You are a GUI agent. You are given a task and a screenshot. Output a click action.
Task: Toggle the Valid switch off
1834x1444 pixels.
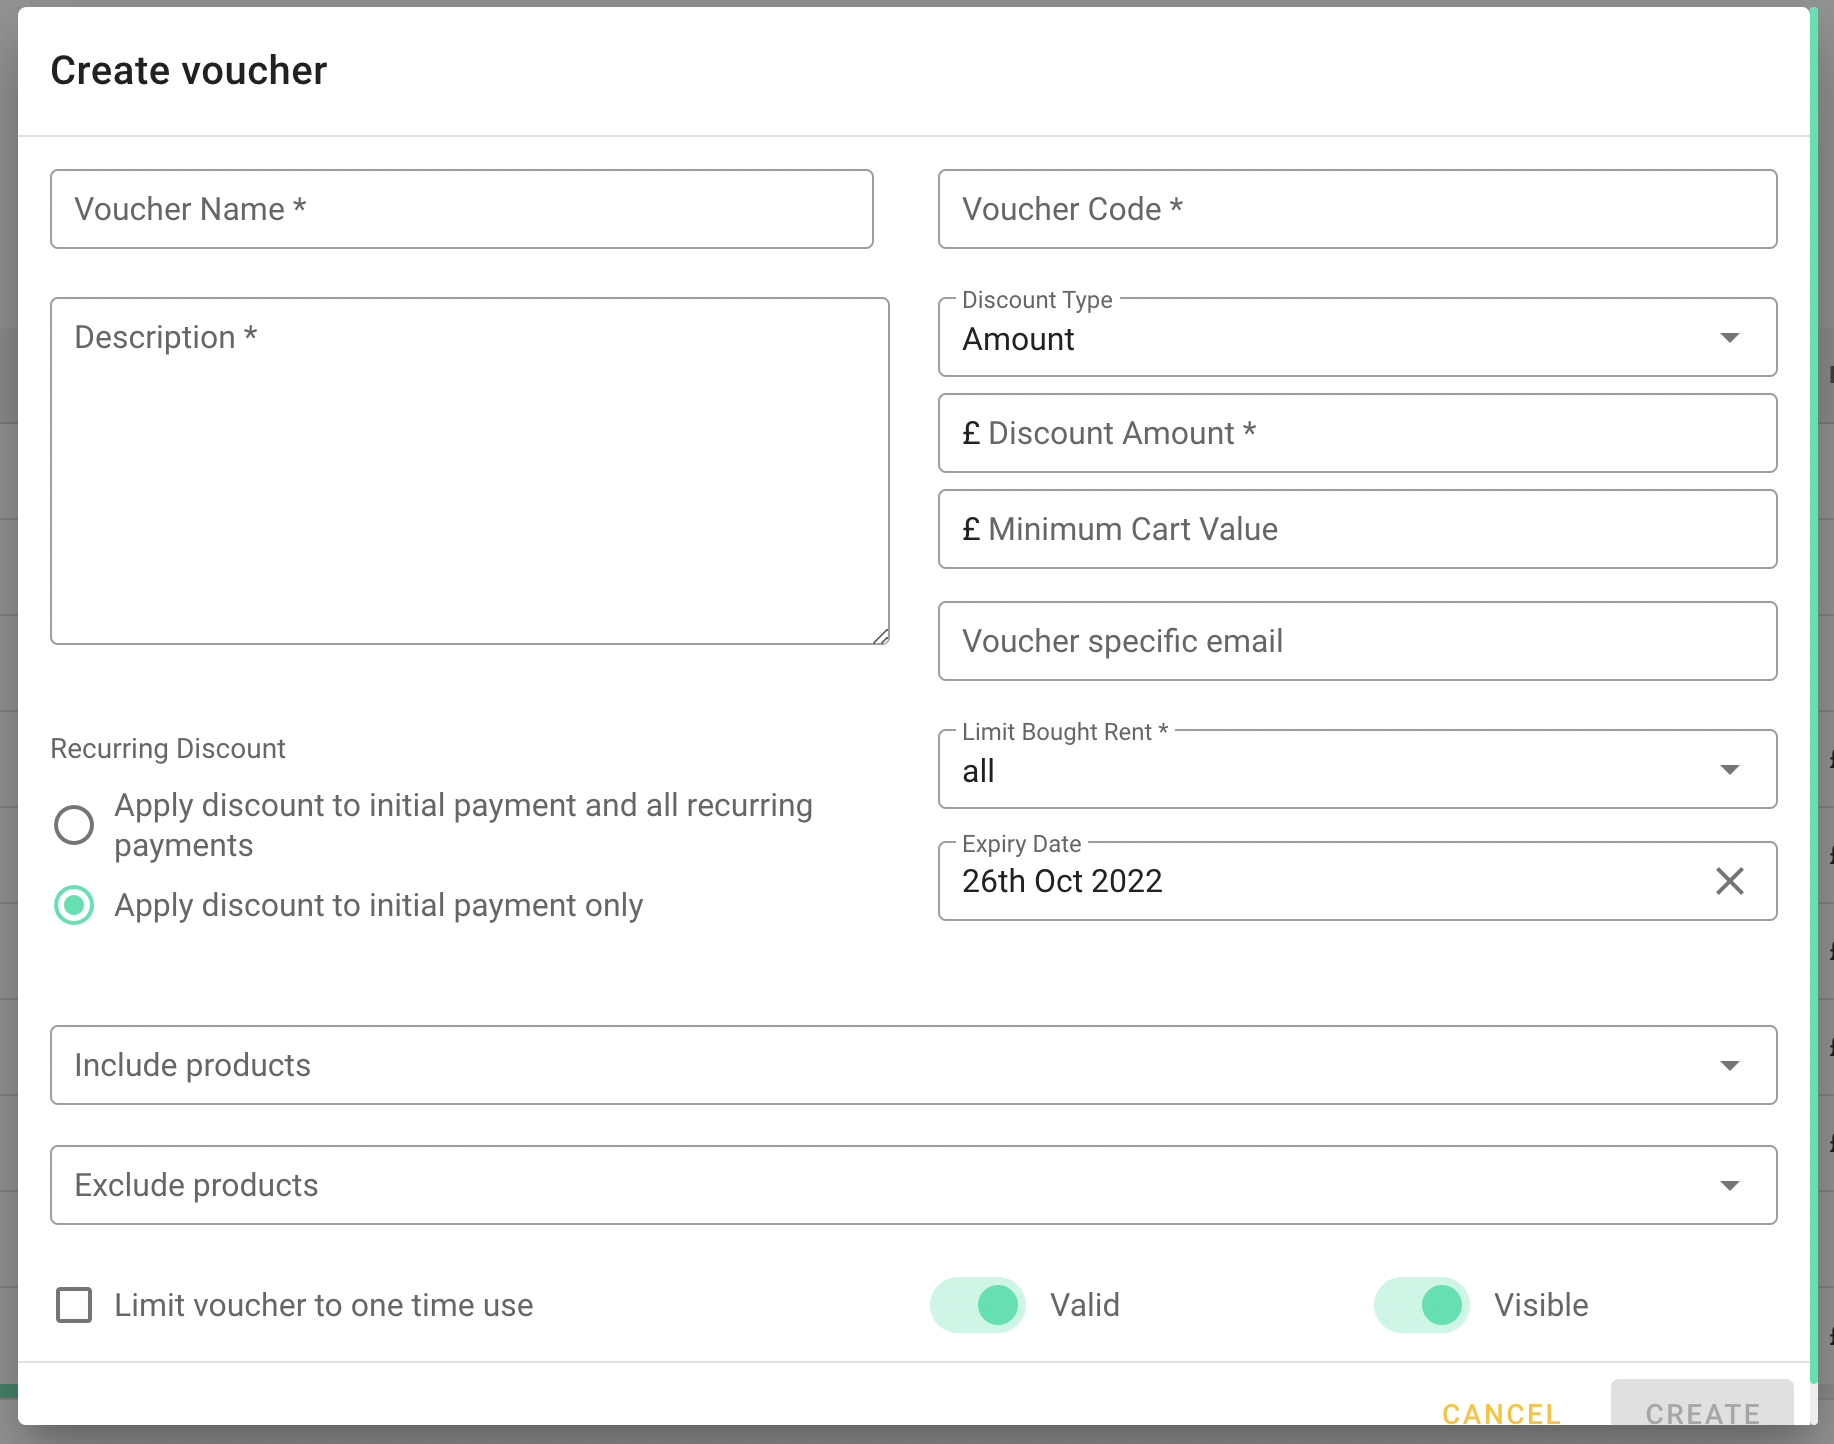pyautogui.click(x=978, y=1305)
